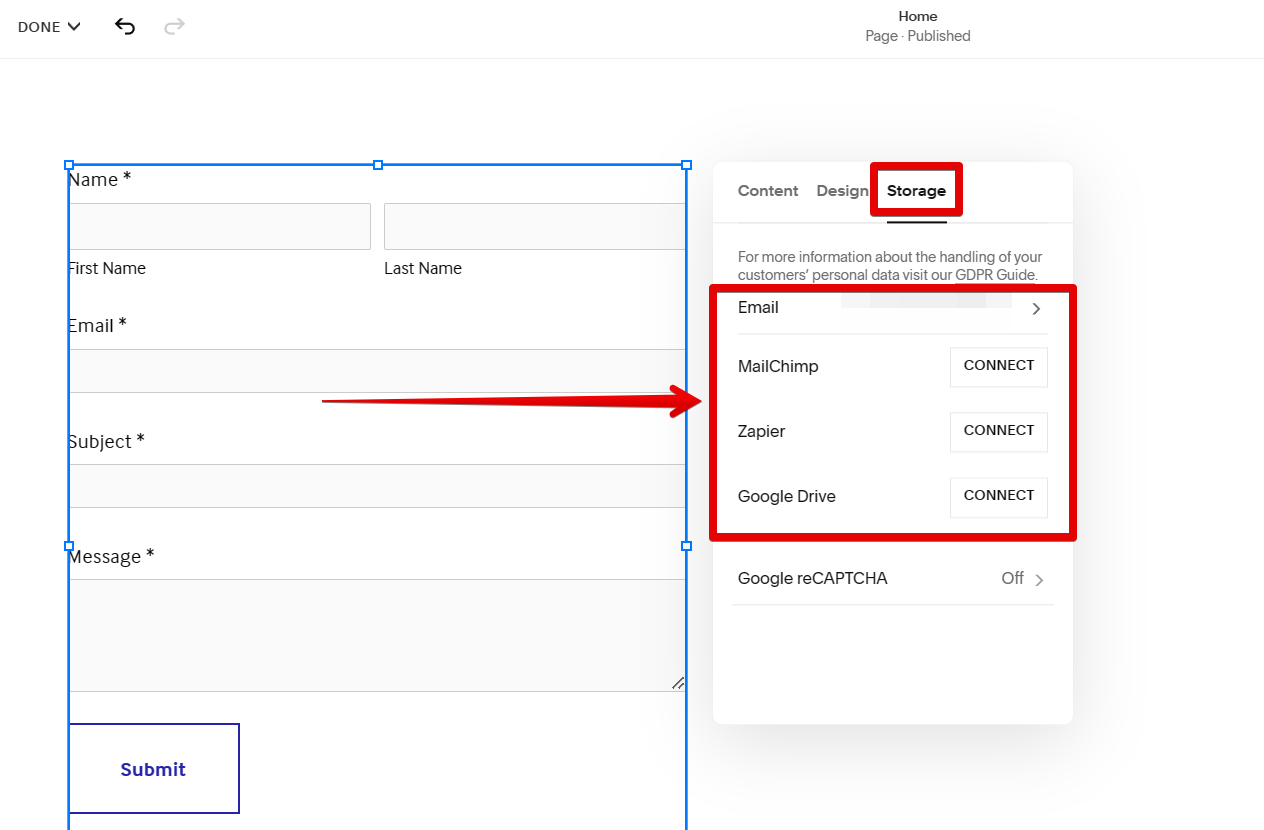Click the 'Email' label in Storage panel
This screenshot has height=830, width=1264.
(x=758, y=307)
